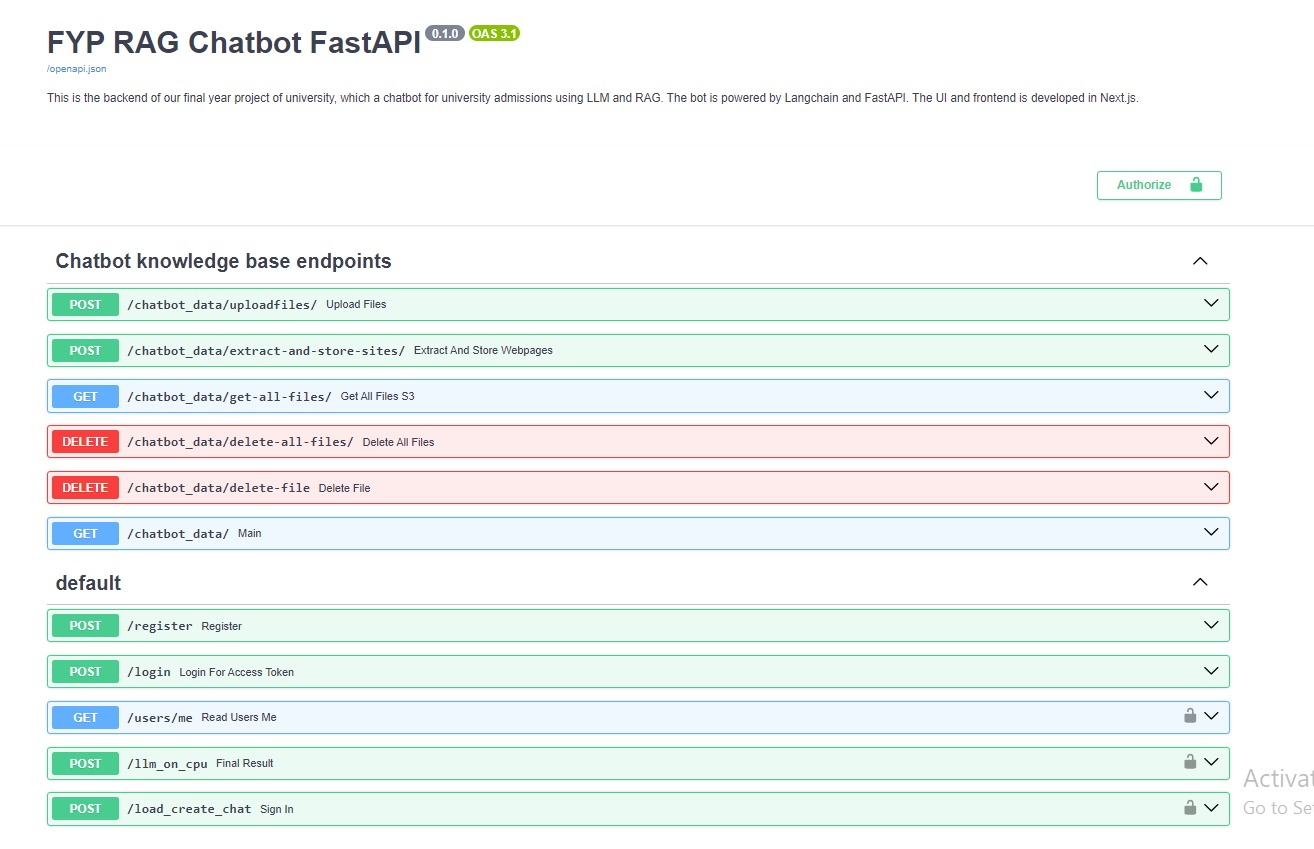Click the POST badge for extract-and-store-sites

(86, 351)
